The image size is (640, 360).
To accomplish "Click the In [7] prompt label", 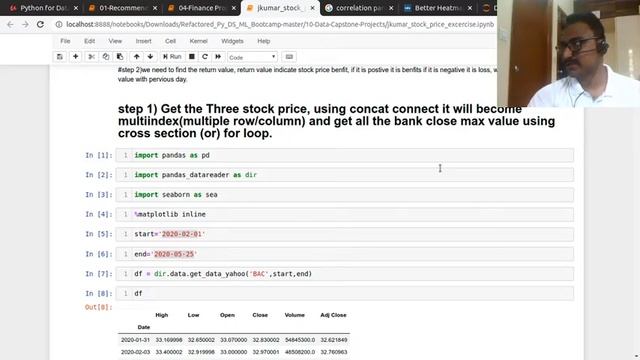I will [x=98, y=274].
